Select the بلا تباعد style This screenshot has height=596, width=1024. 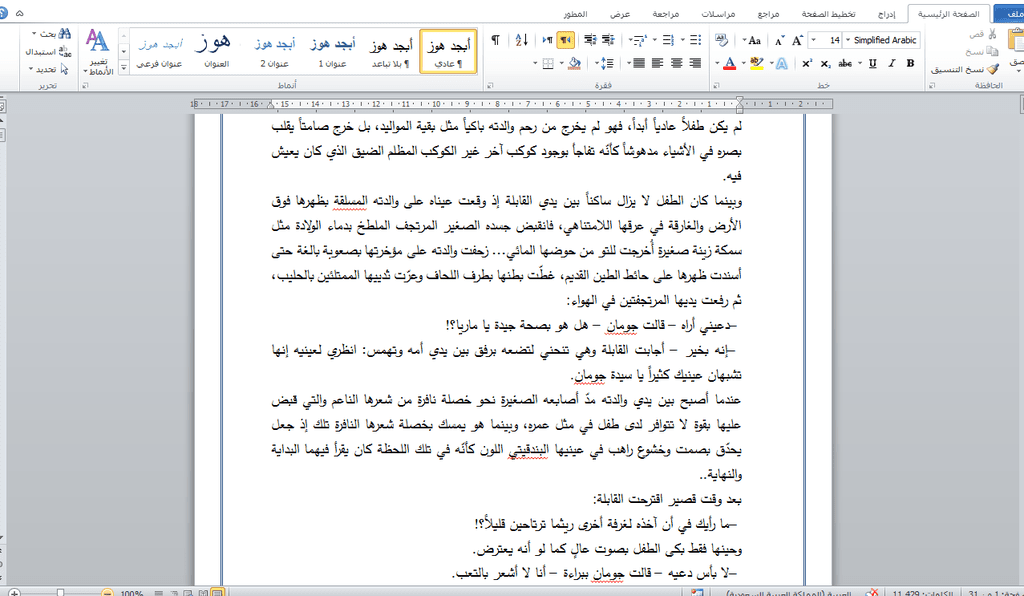click(x=391, y=52)
